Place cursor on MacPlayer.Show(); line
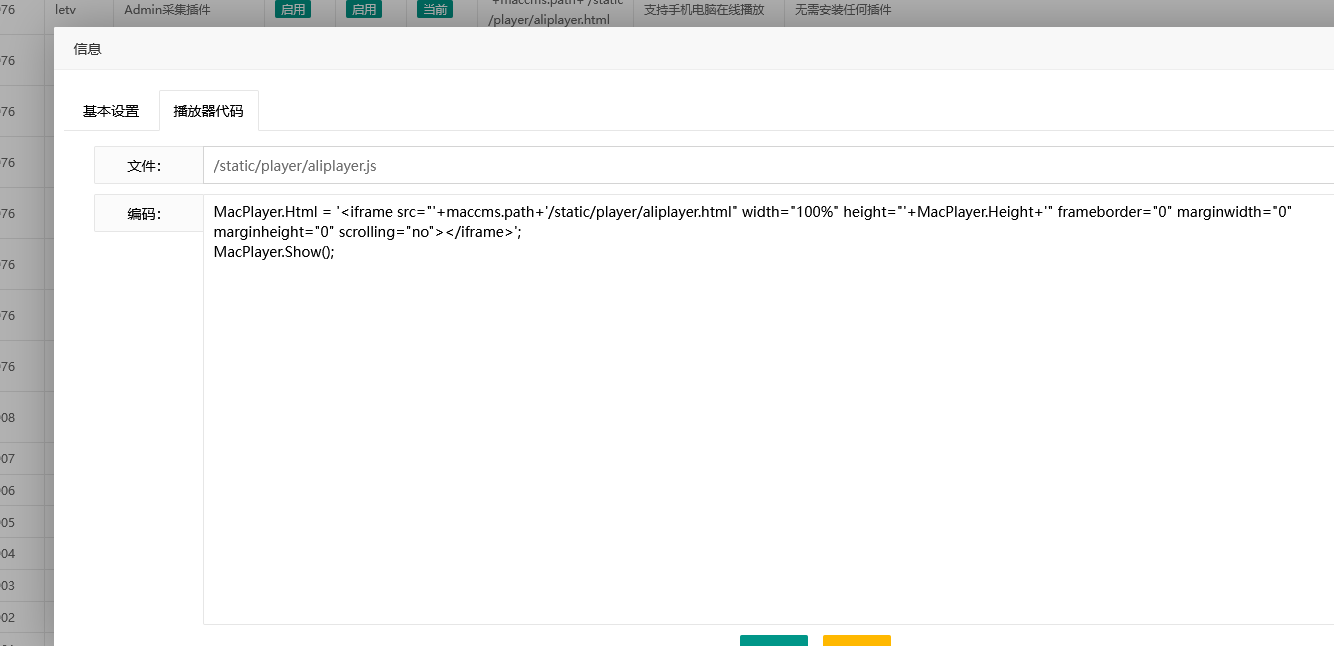Image resolution: width=1334 pixels, height=646 pixels. [x=274, y=252]
